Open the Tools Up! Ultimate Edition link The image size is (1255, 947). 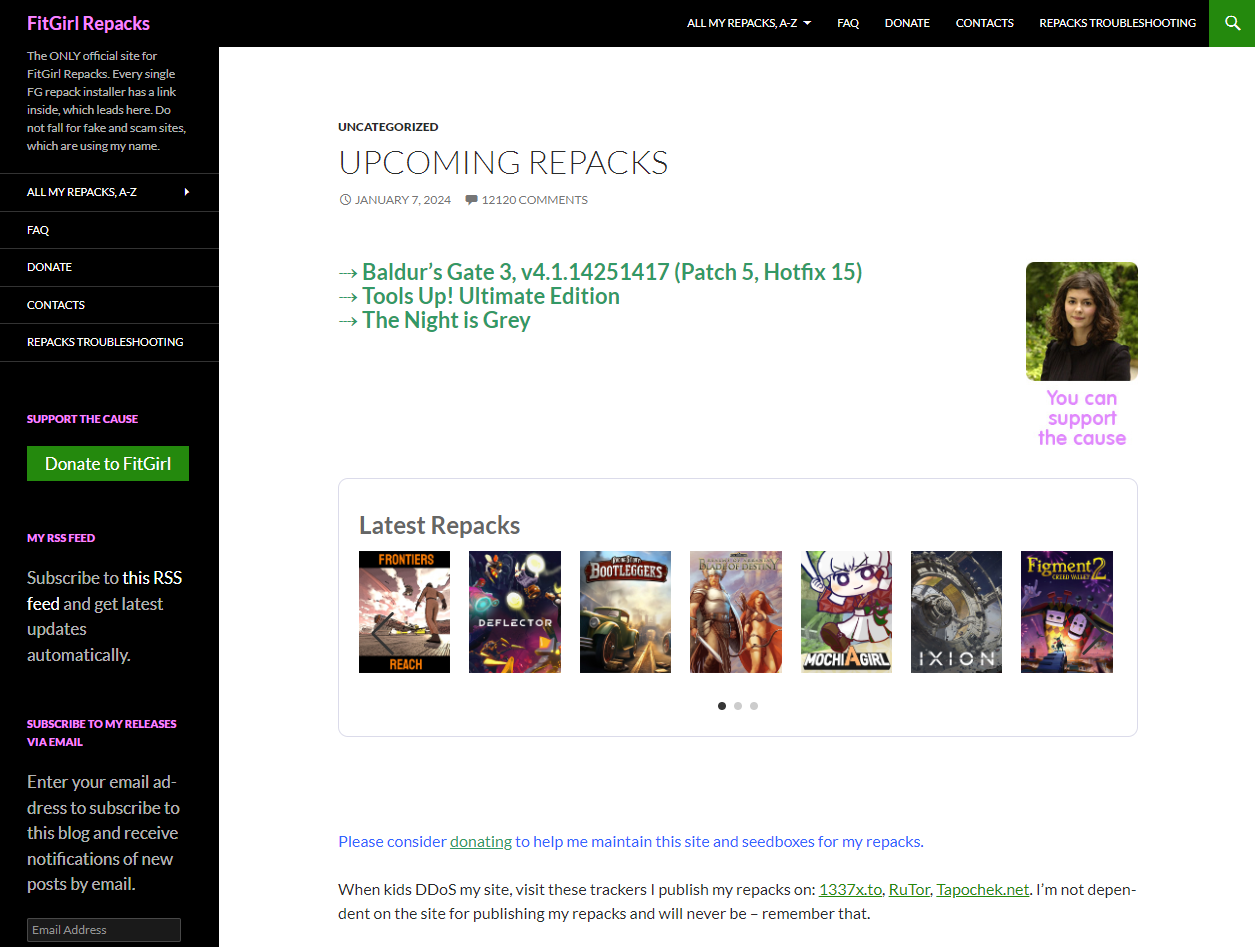491,296
